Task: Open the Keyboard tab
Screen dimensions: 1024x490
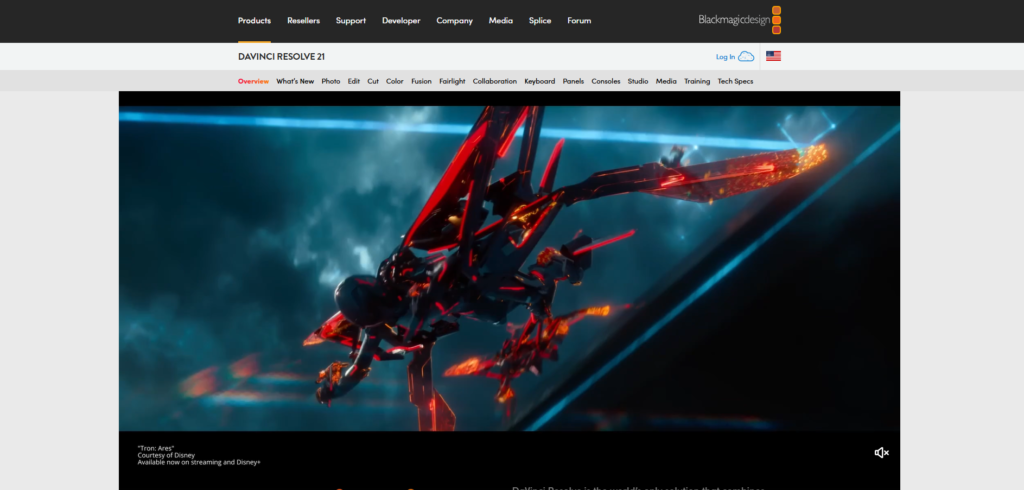Action: (x=539, y=82)
